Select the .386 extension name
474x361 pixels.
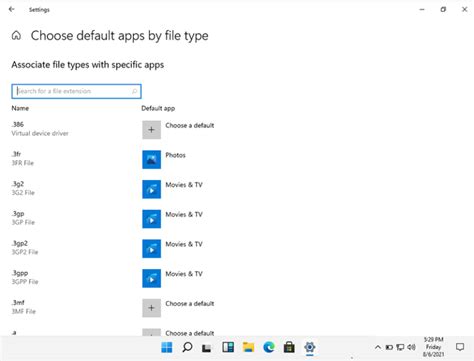tap(18, 124)
